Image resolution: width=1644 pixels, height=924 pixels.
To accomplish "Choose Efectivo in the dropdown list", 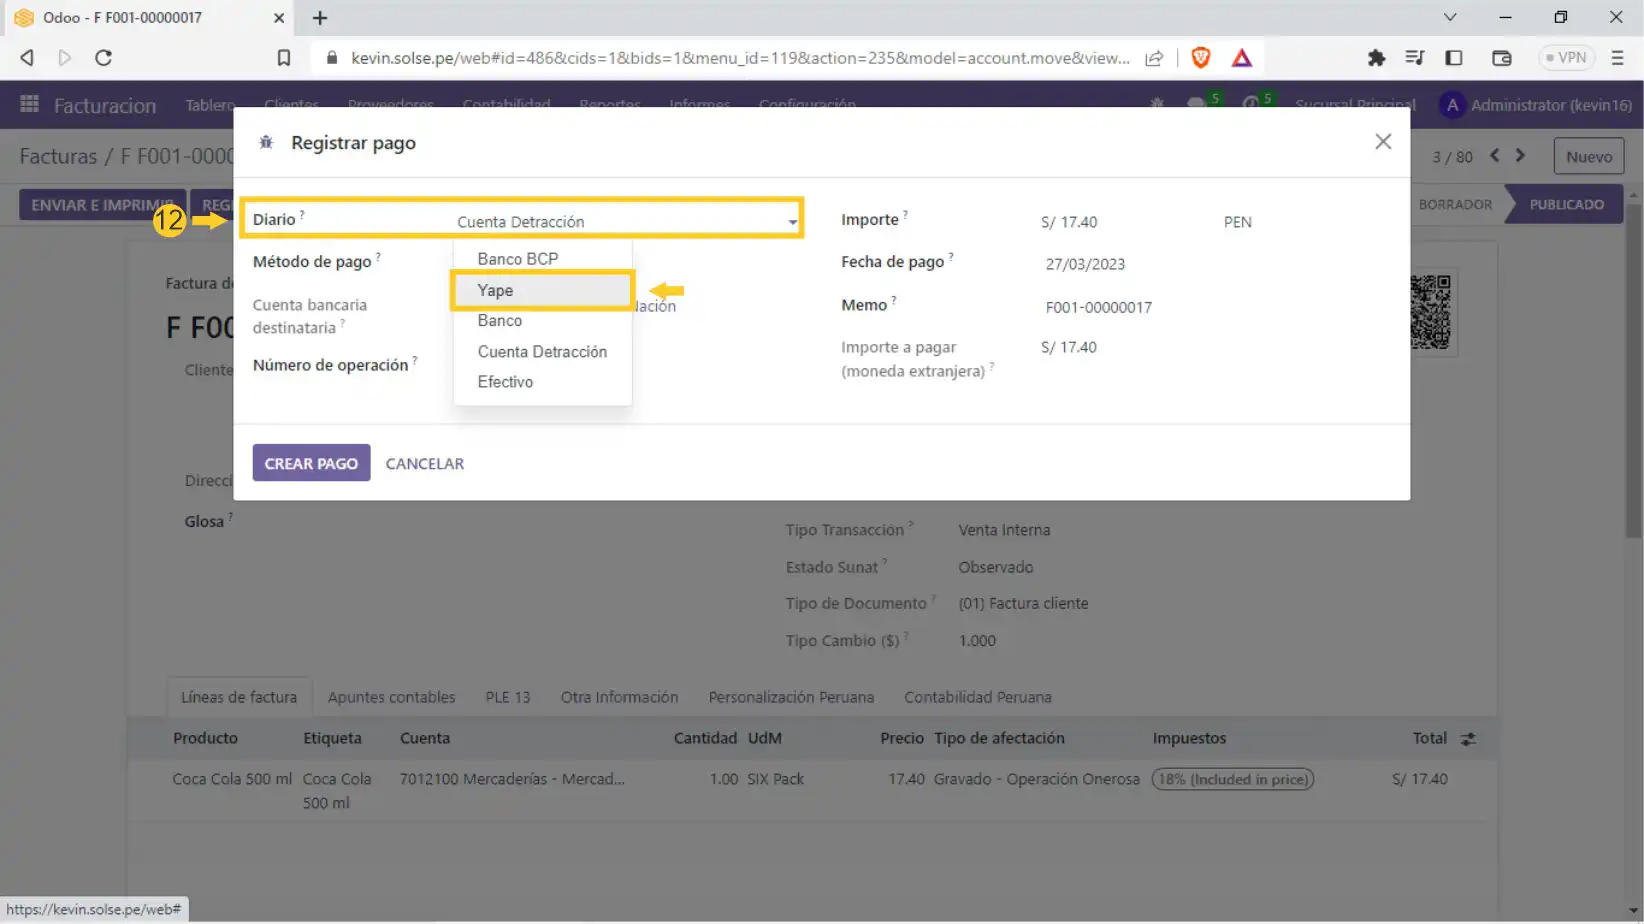I will point(505,382).
